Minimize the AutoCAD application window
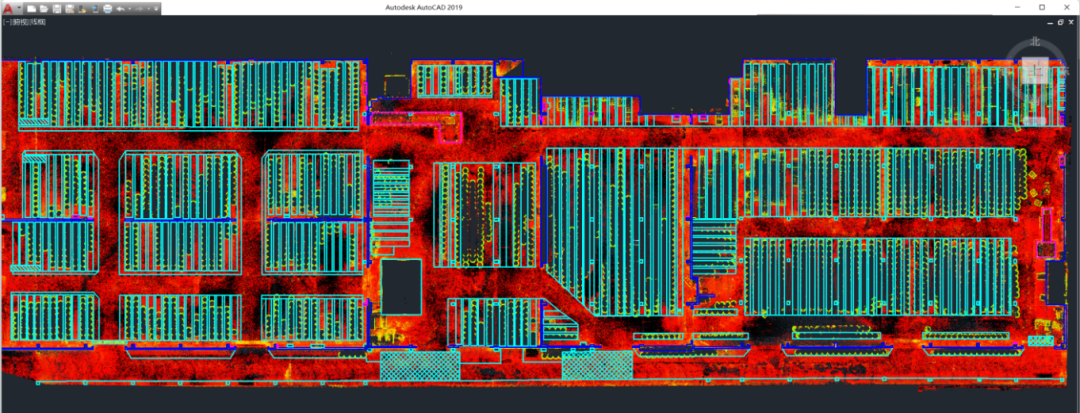 (1017, 7)
